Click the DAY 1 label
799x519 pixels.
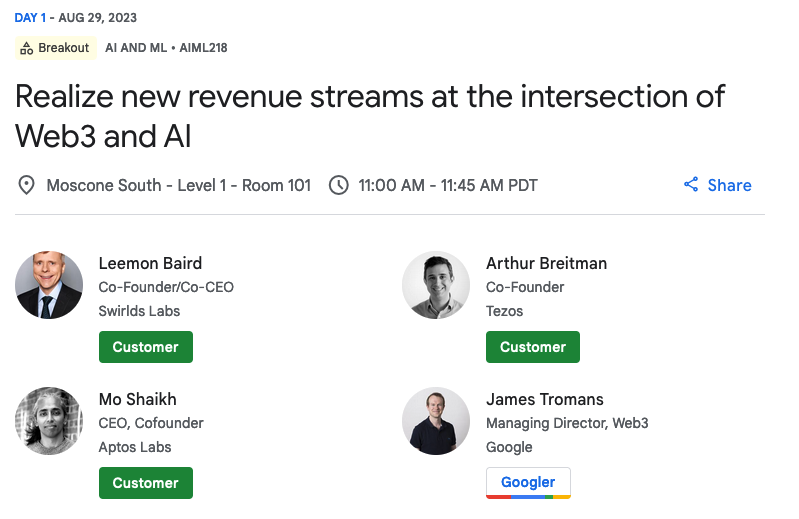tap(30, 18)
